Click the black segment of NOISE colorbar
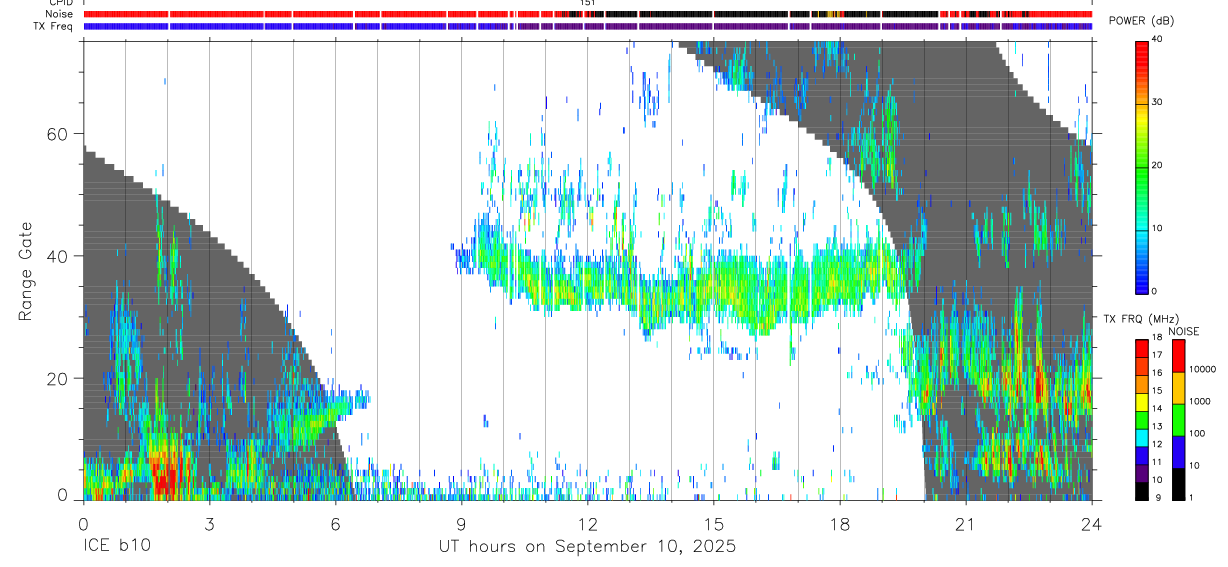1228x567 pixels. click(1177, 483)
